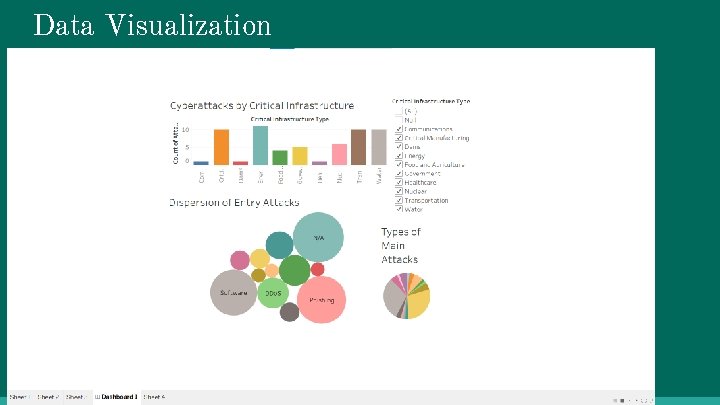Click the 'Data Visualization' slide title
Image resolution: width=720 pixels, height=405 pixels.
(x=152, y=25)
